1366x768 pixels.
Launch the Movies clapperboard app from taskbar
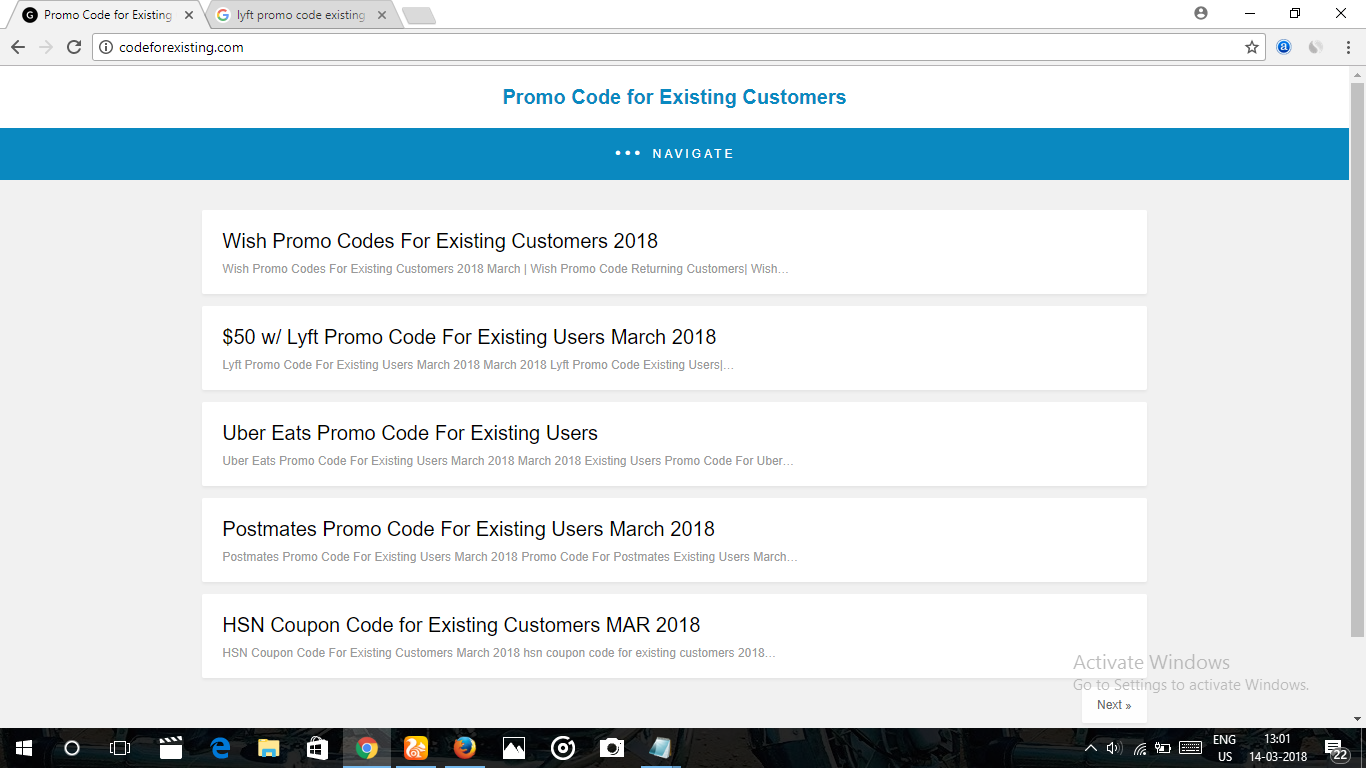pyautogui.click(x=171, y=748)
